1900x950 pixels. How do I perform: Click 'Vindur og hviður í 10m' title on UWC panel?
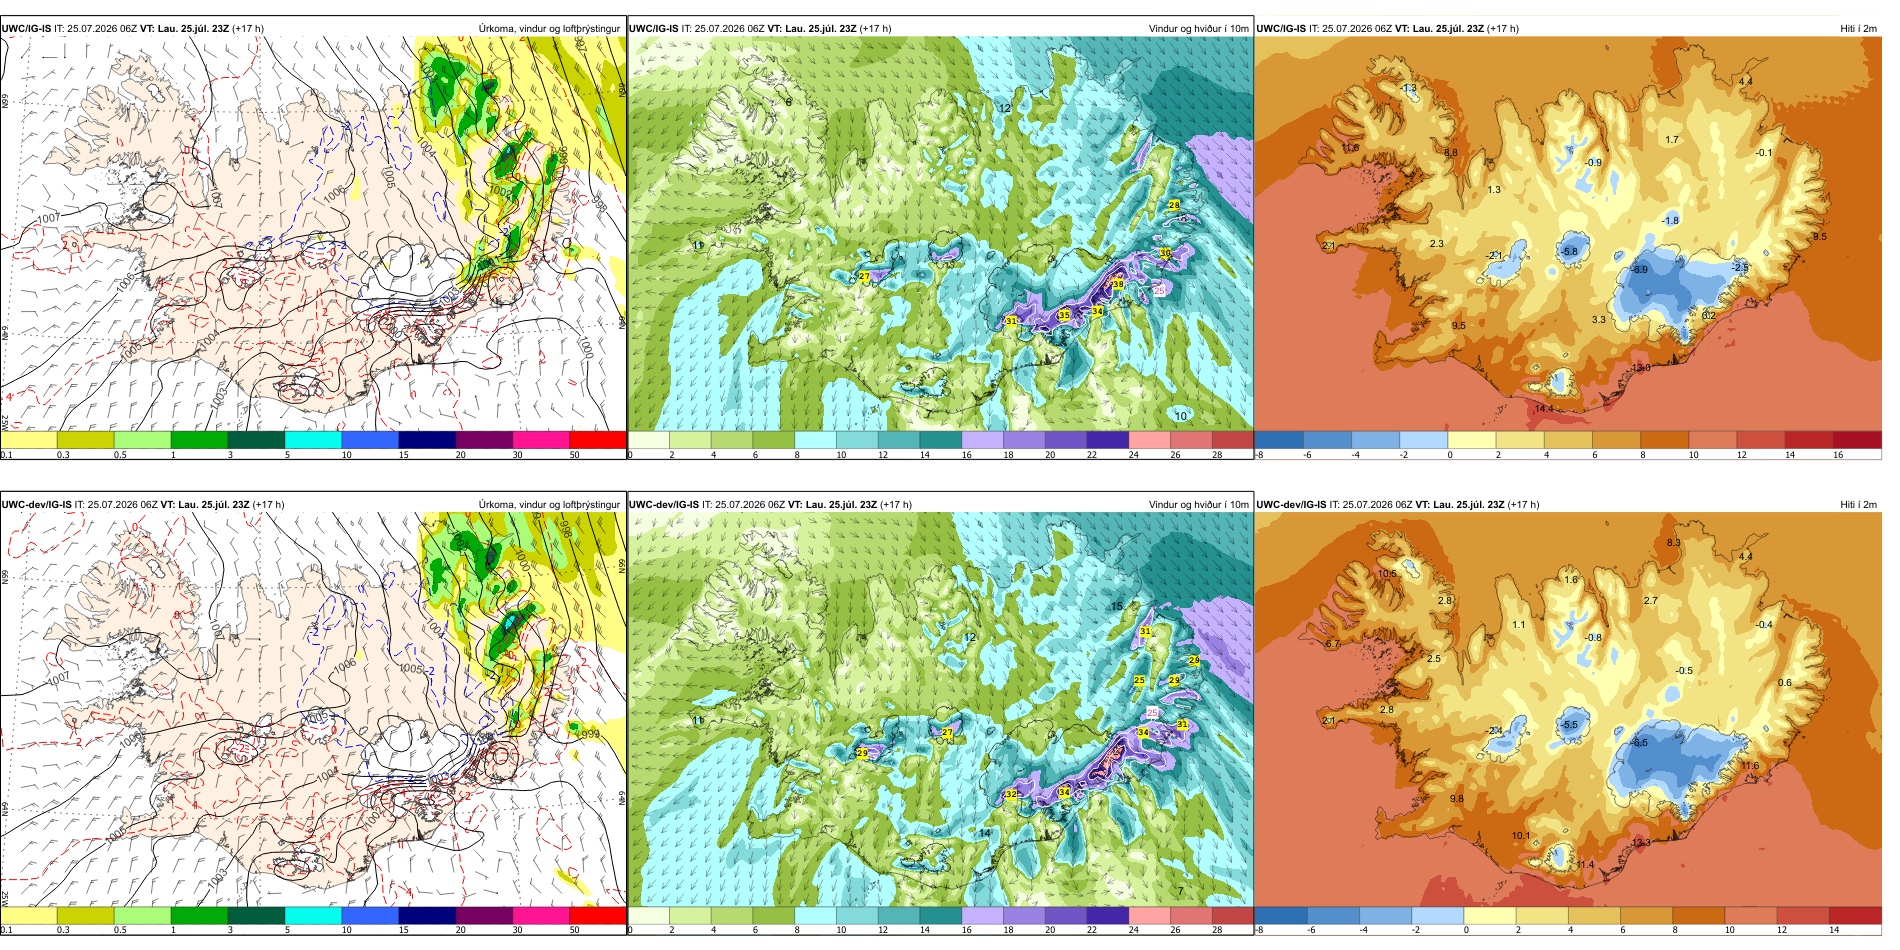[1198, 28]
